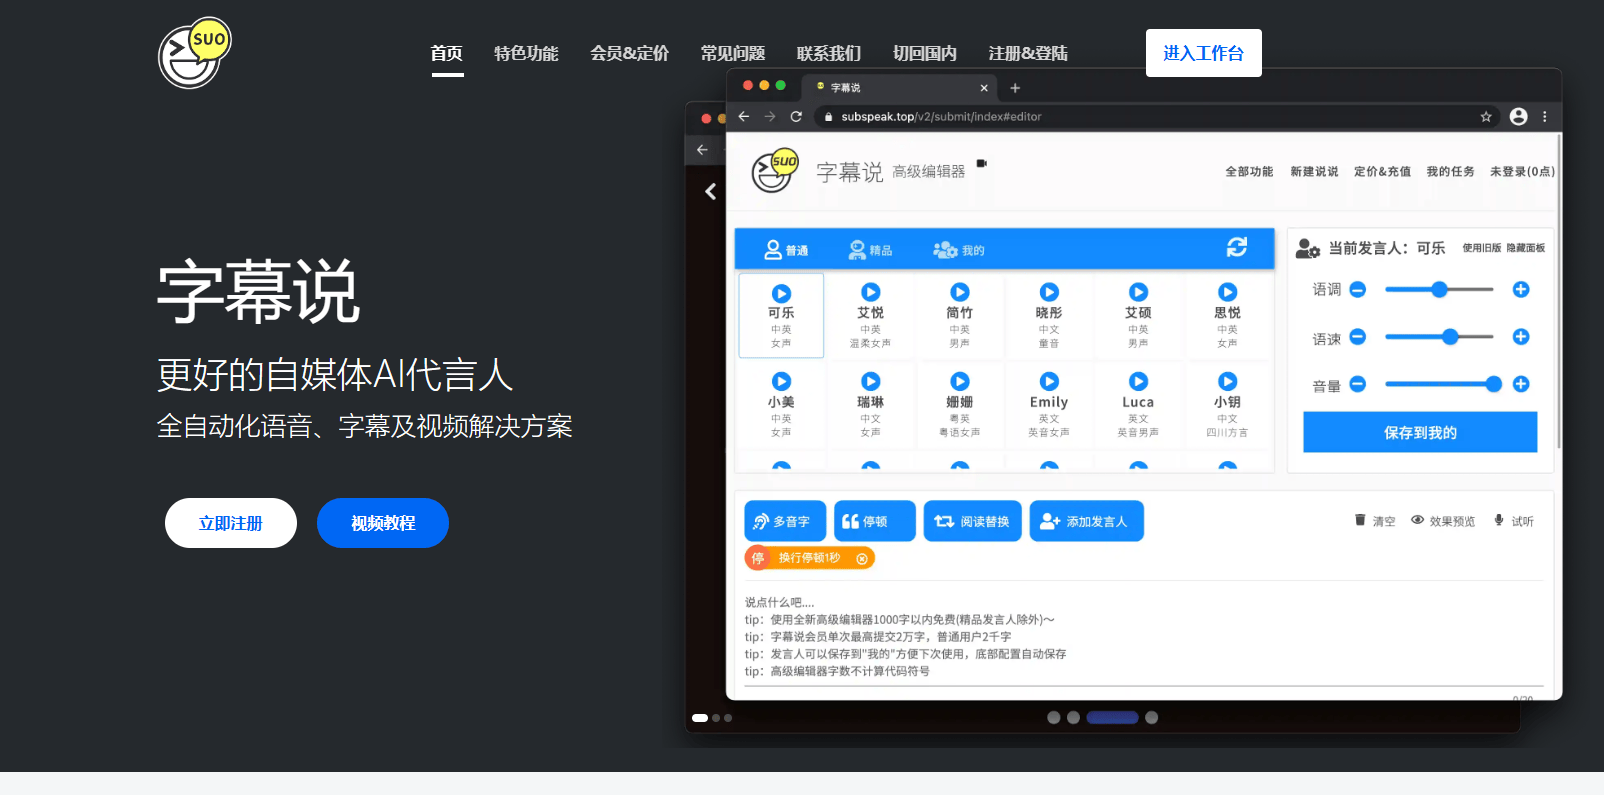Decrease 语速 with the minus button
The image size is (1604, 795).
click(x=1357, y=337)
